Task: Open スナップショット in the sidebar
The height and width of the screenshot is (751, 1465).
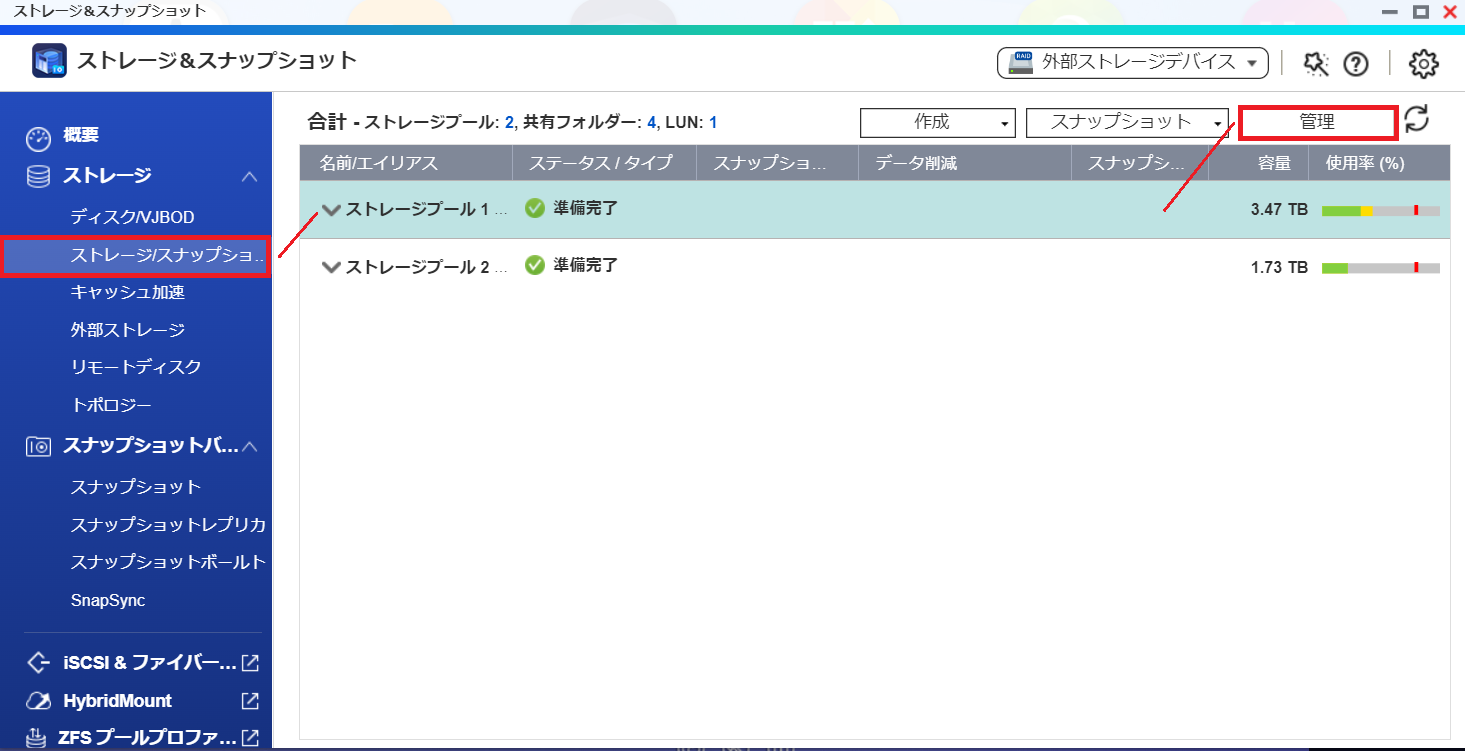Action: [136, 487]
